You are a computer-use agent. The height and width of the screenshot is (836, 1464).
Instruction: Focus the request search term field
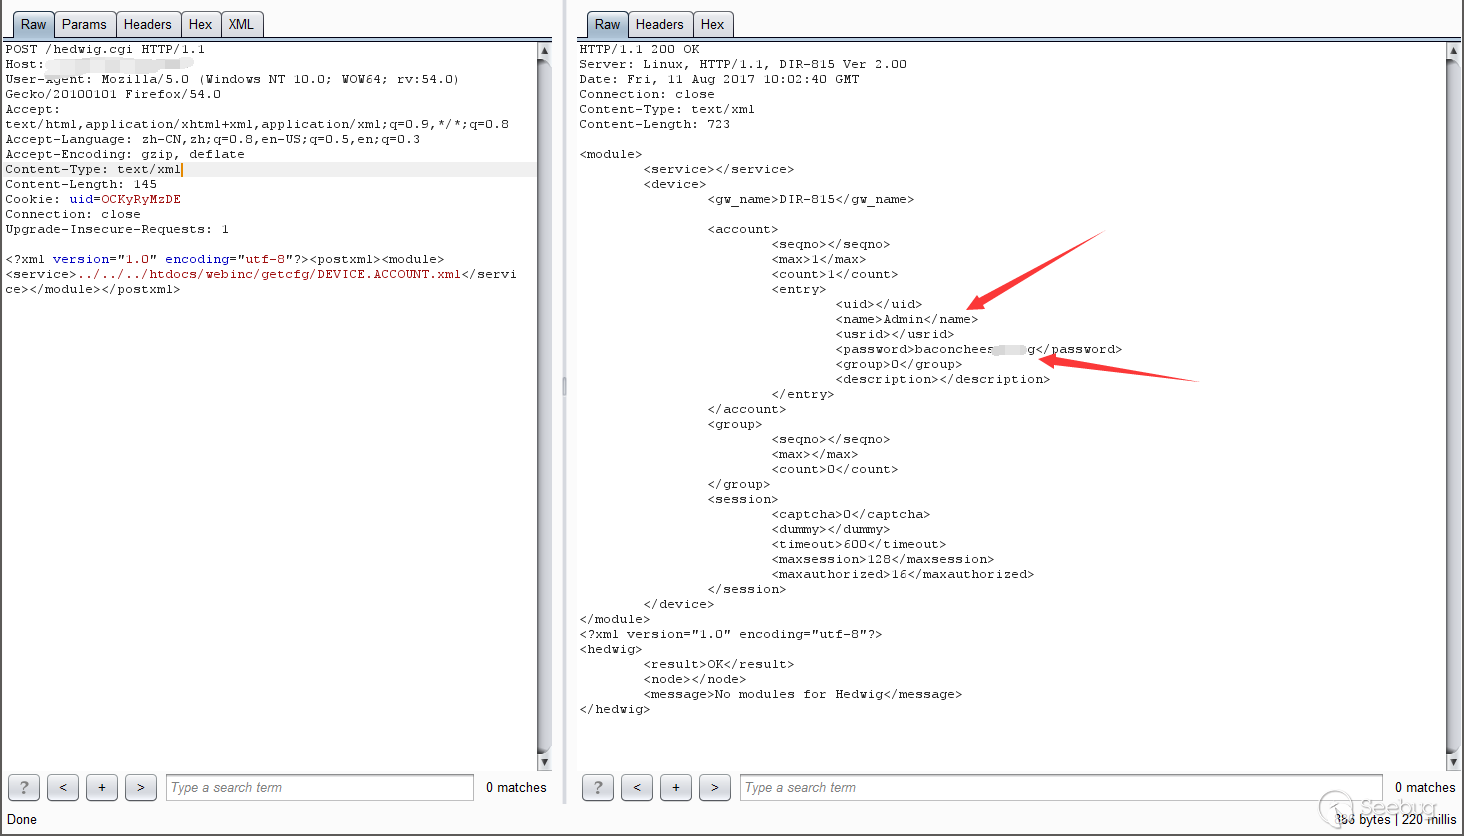coord(320,787)
